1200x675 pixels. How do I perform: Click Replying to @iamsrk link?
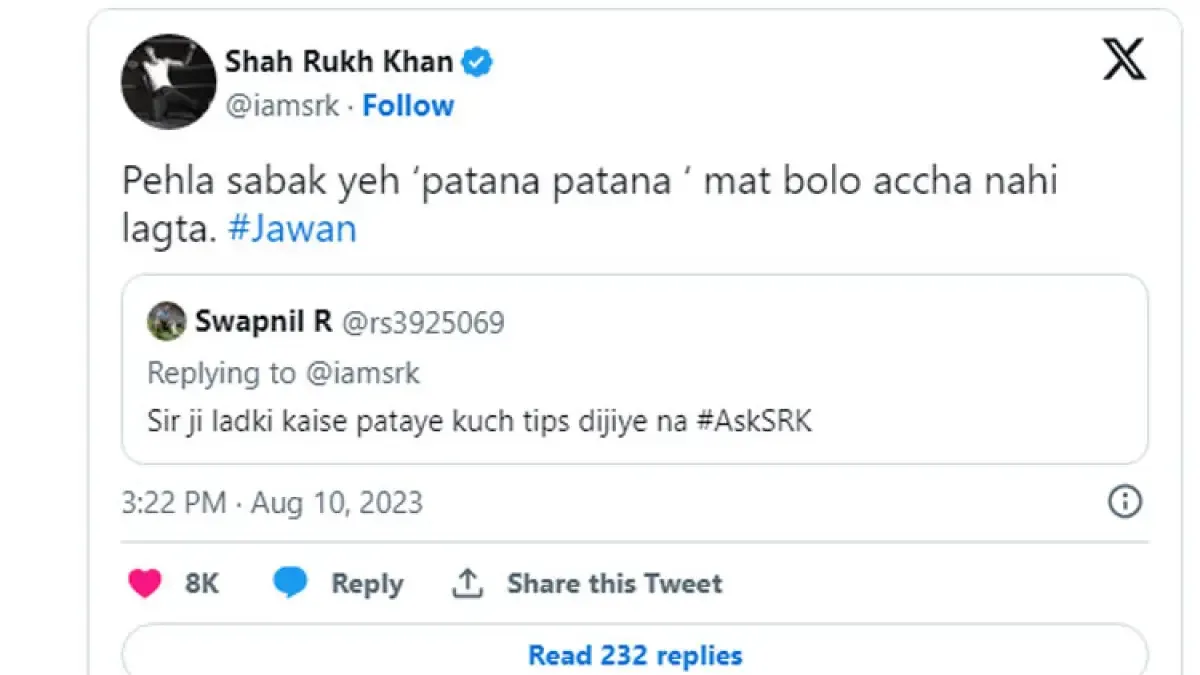coord(285,372)
